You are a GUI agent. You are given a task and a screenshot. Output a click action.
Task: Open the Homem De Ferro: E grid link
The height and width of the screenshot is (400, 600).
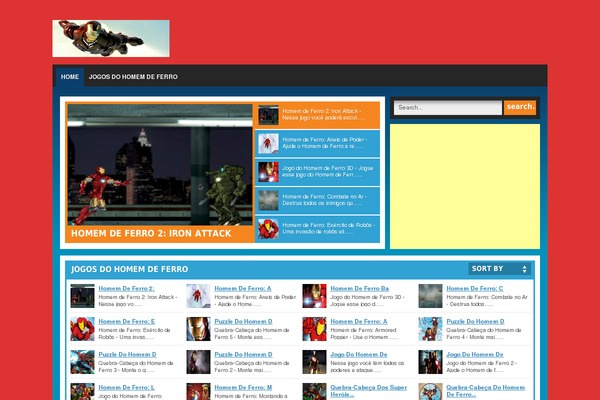click(x=126, y=322)
